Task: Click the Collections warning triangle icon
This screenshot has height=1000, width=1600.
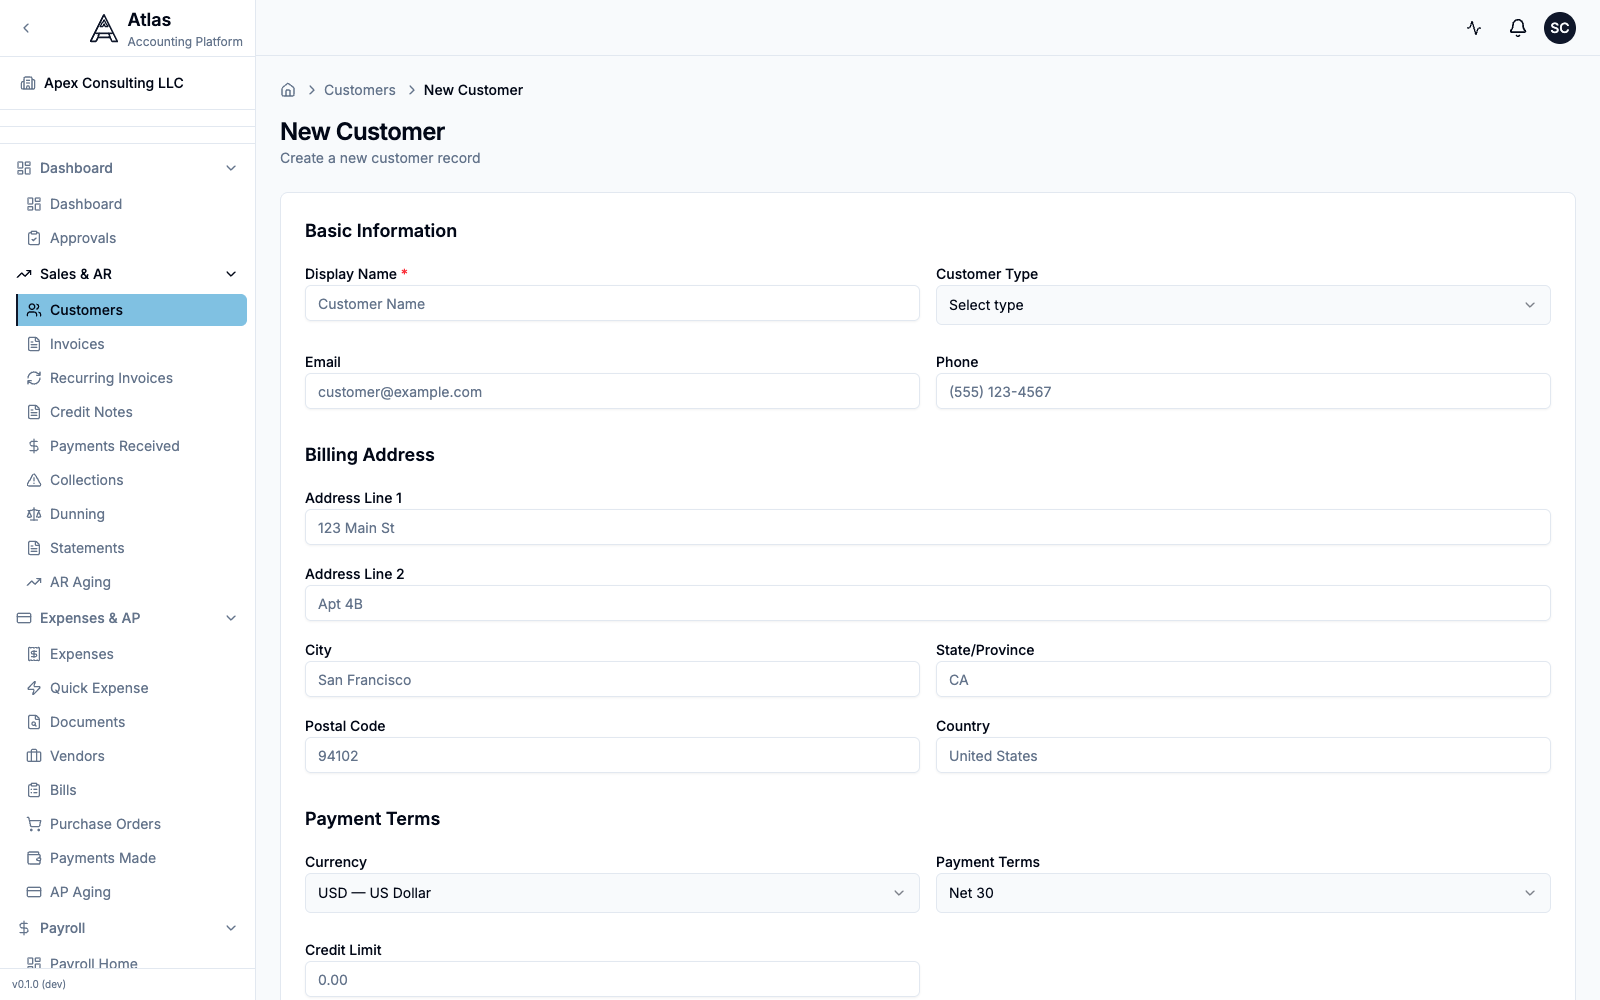Action: pos(34,480)
